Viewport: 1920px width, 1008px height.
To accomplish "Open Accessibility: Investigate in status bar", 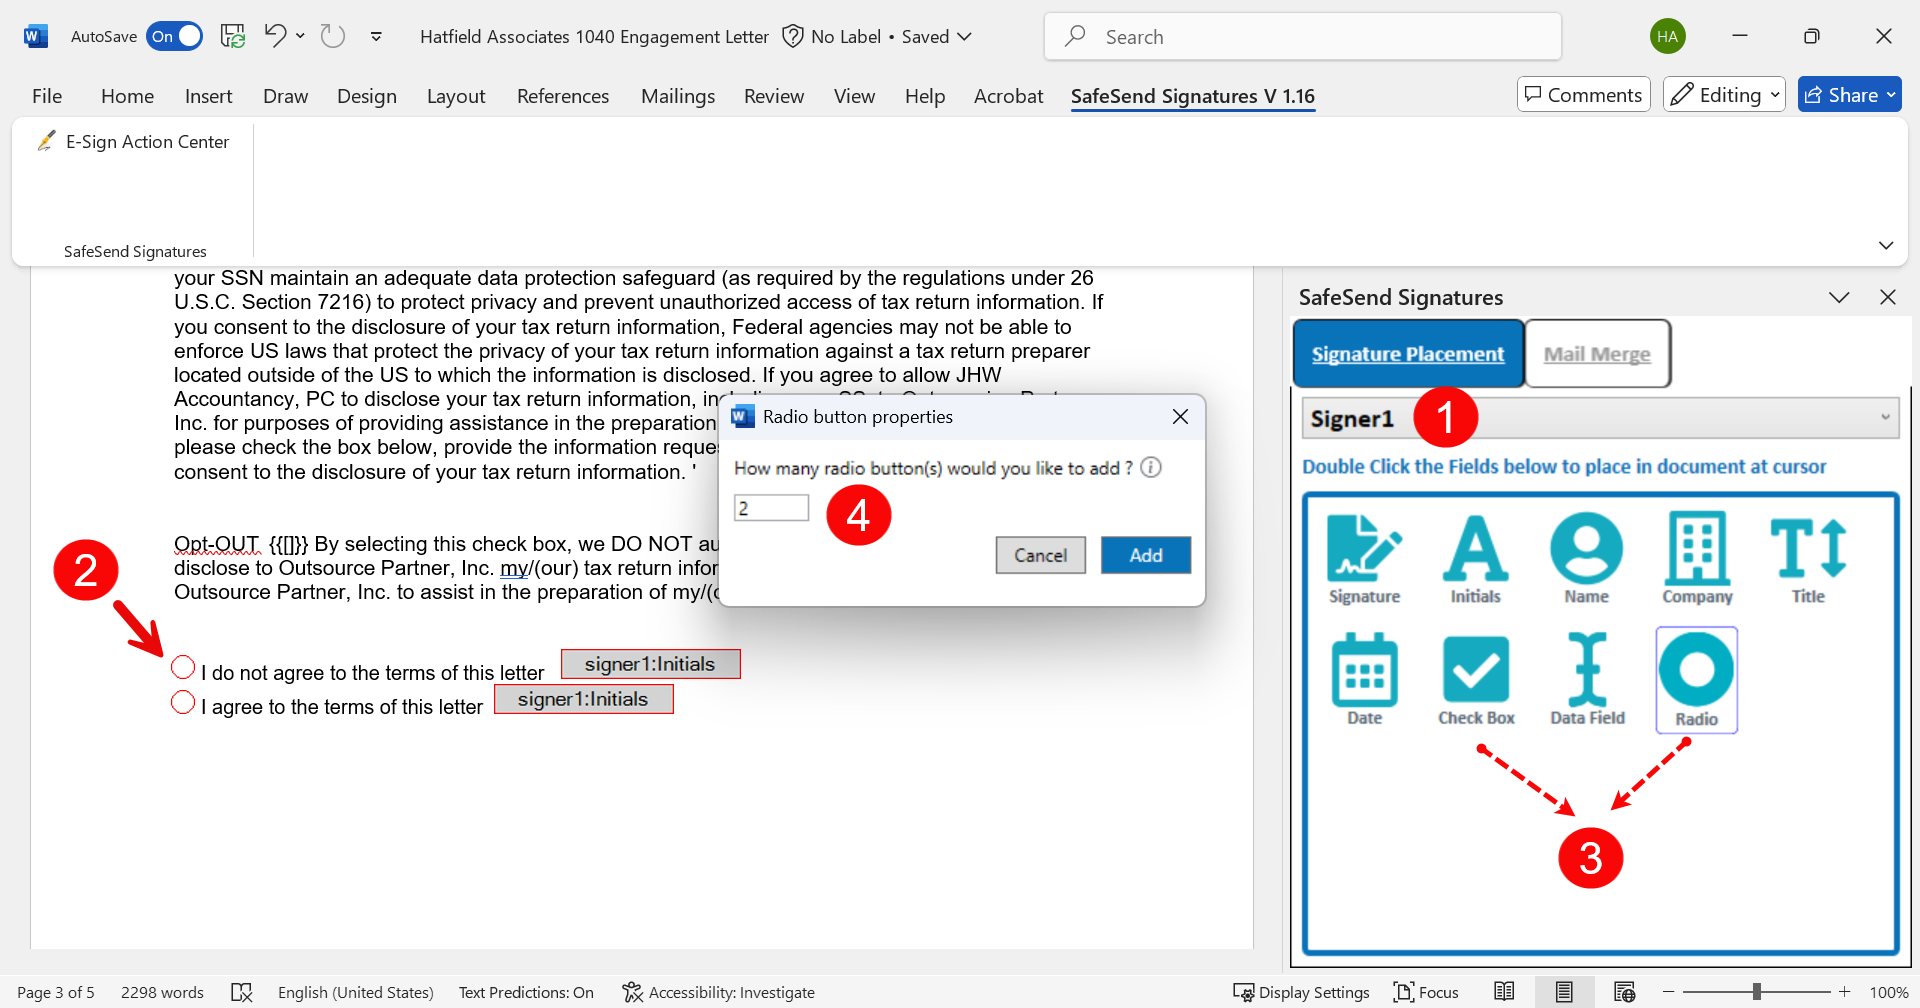I will (718, 992).
